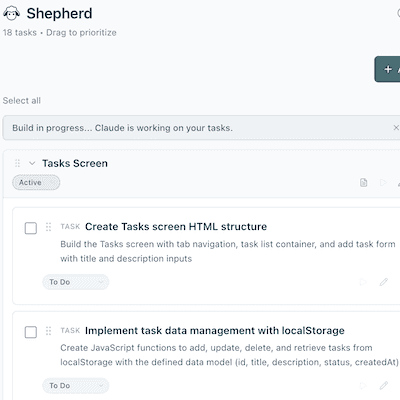This screenshot has height=400, width=400.
Task: Check the Implement task data management checkbox
Action: 31,332
